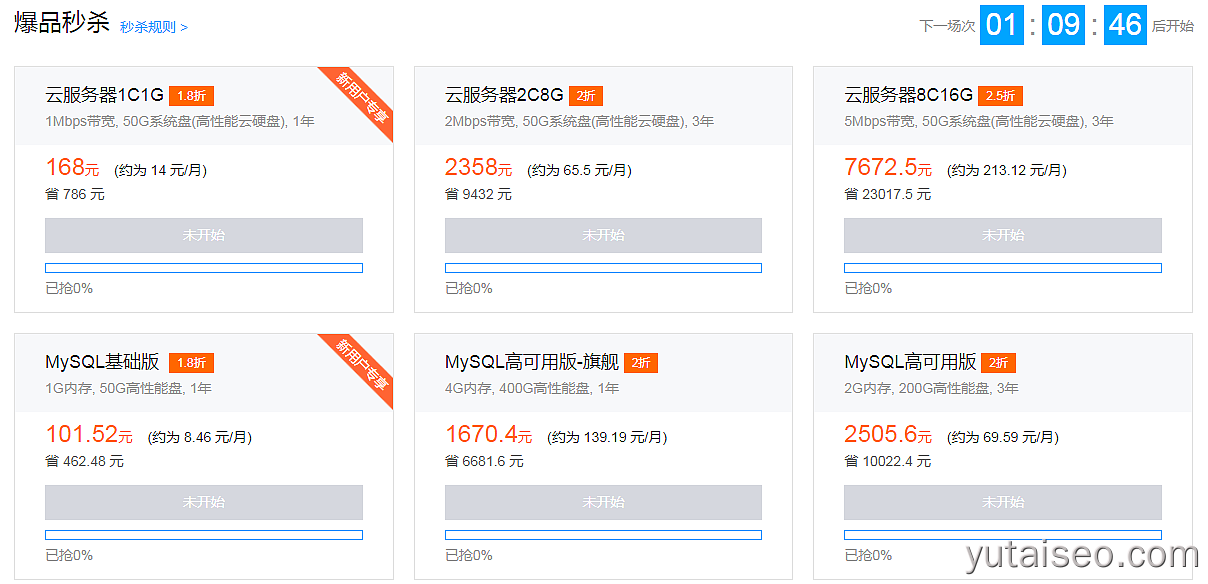Click the 省 6681.6 元 savings text
Screen dimensions: 1208x584
click(484, 461)
